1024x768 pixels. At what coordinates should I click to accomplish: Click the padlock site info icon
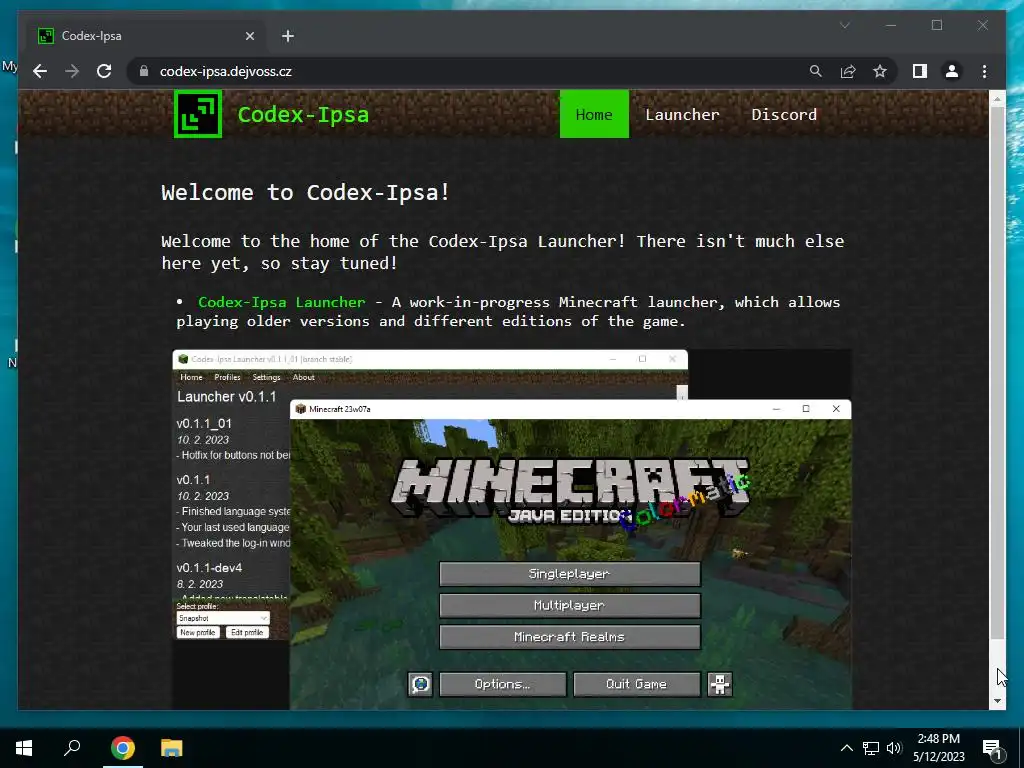144,71
